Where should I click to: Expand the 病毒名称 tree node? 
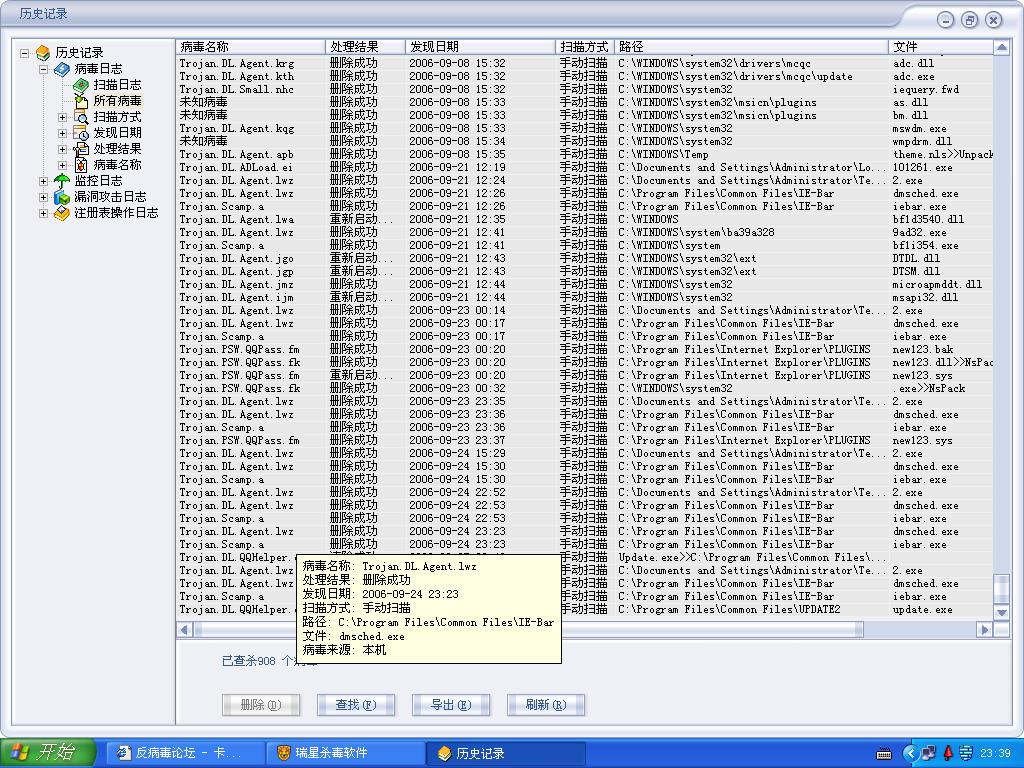(63, 165)
